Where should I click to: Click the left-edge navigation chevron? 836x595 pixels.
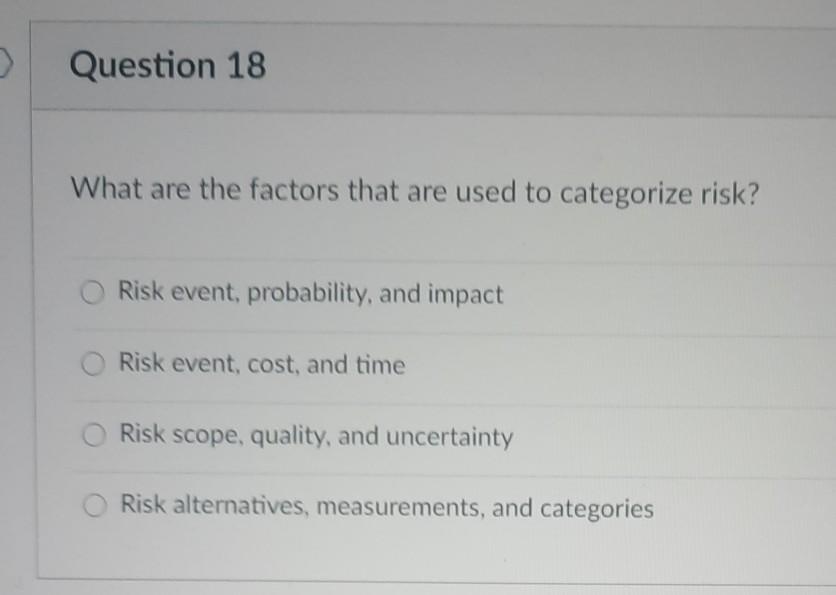[x=6, y=64]
